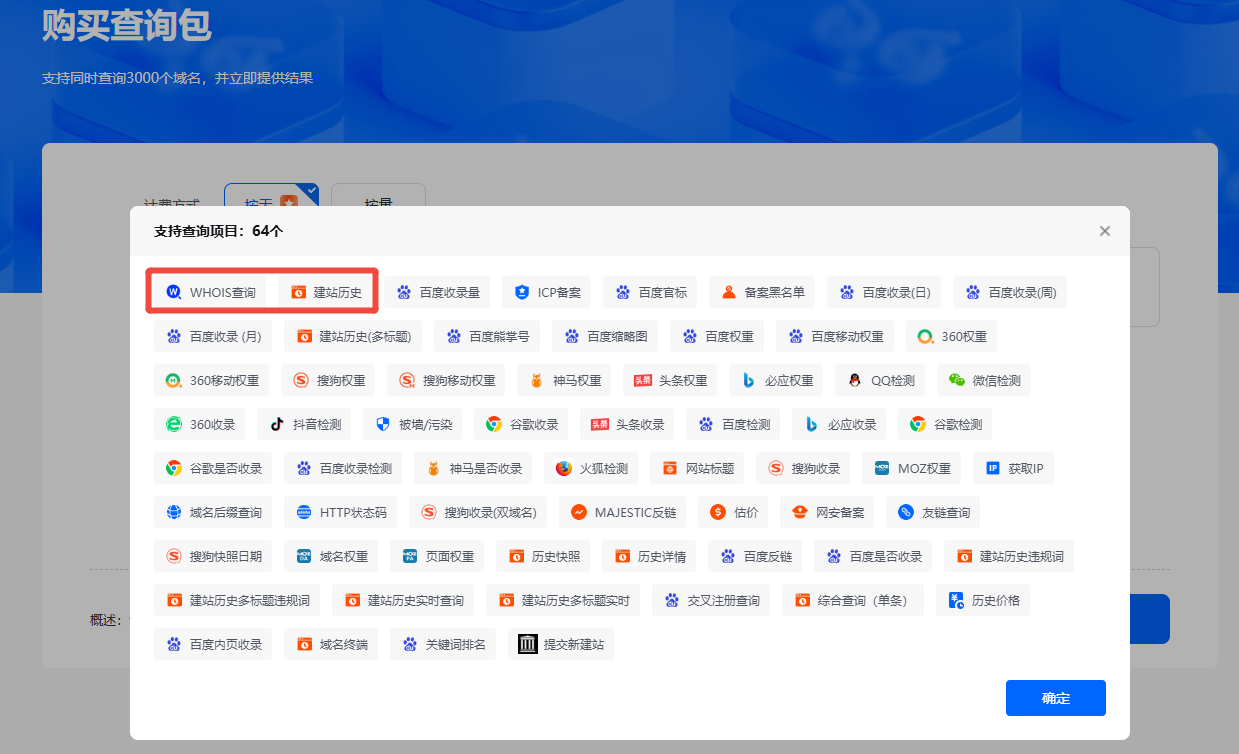This screenshot has width=1239, height=754.
Task: Select the HTTP状态码 icon
Action: coord(303,512)
